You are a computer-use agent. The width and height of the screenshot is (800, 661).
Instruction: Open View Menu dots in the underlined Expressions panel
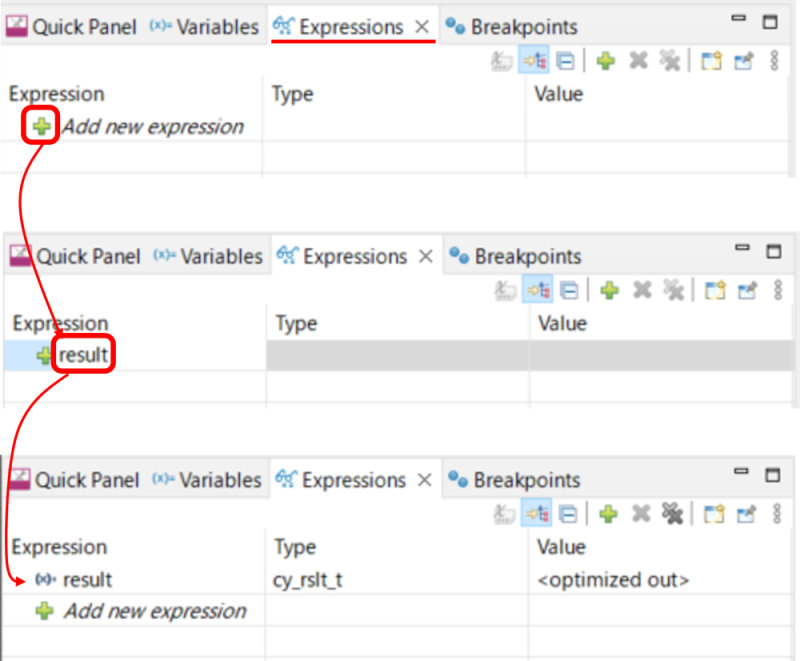[774, 61]
